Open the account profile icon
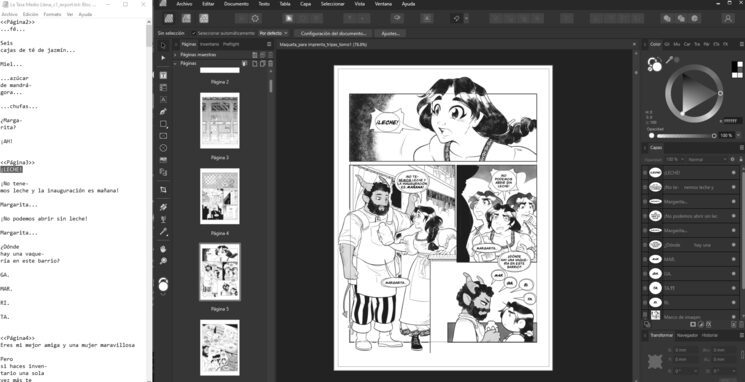Screen dimensions: 745x382 727,19
